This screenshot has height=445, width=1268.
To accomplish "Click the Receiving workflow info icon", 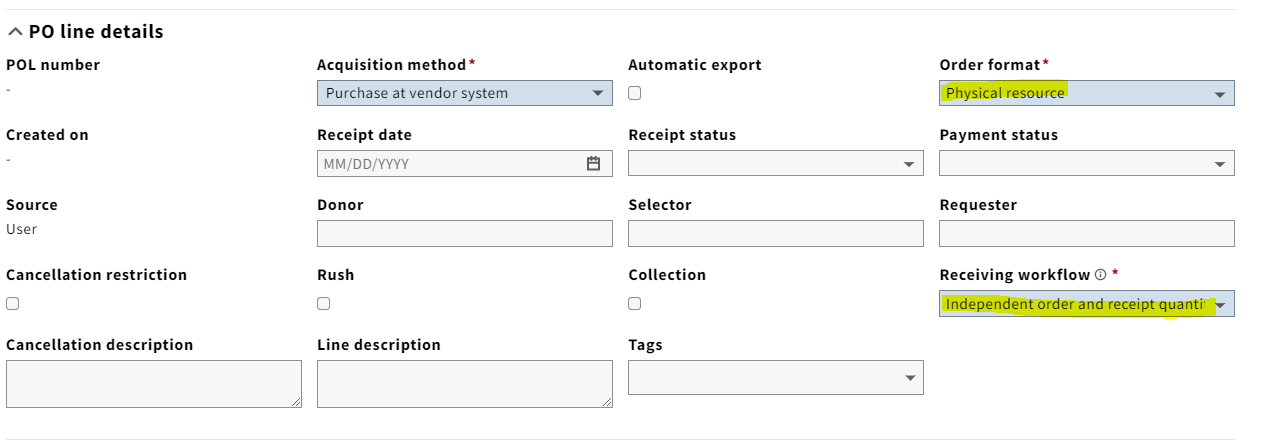I will (1100, 275).
